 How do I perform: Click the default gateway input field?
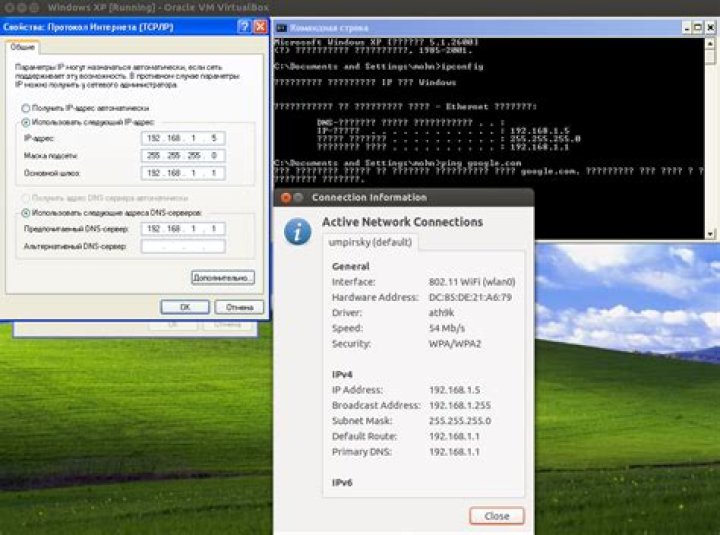click(x=183, y=173)
